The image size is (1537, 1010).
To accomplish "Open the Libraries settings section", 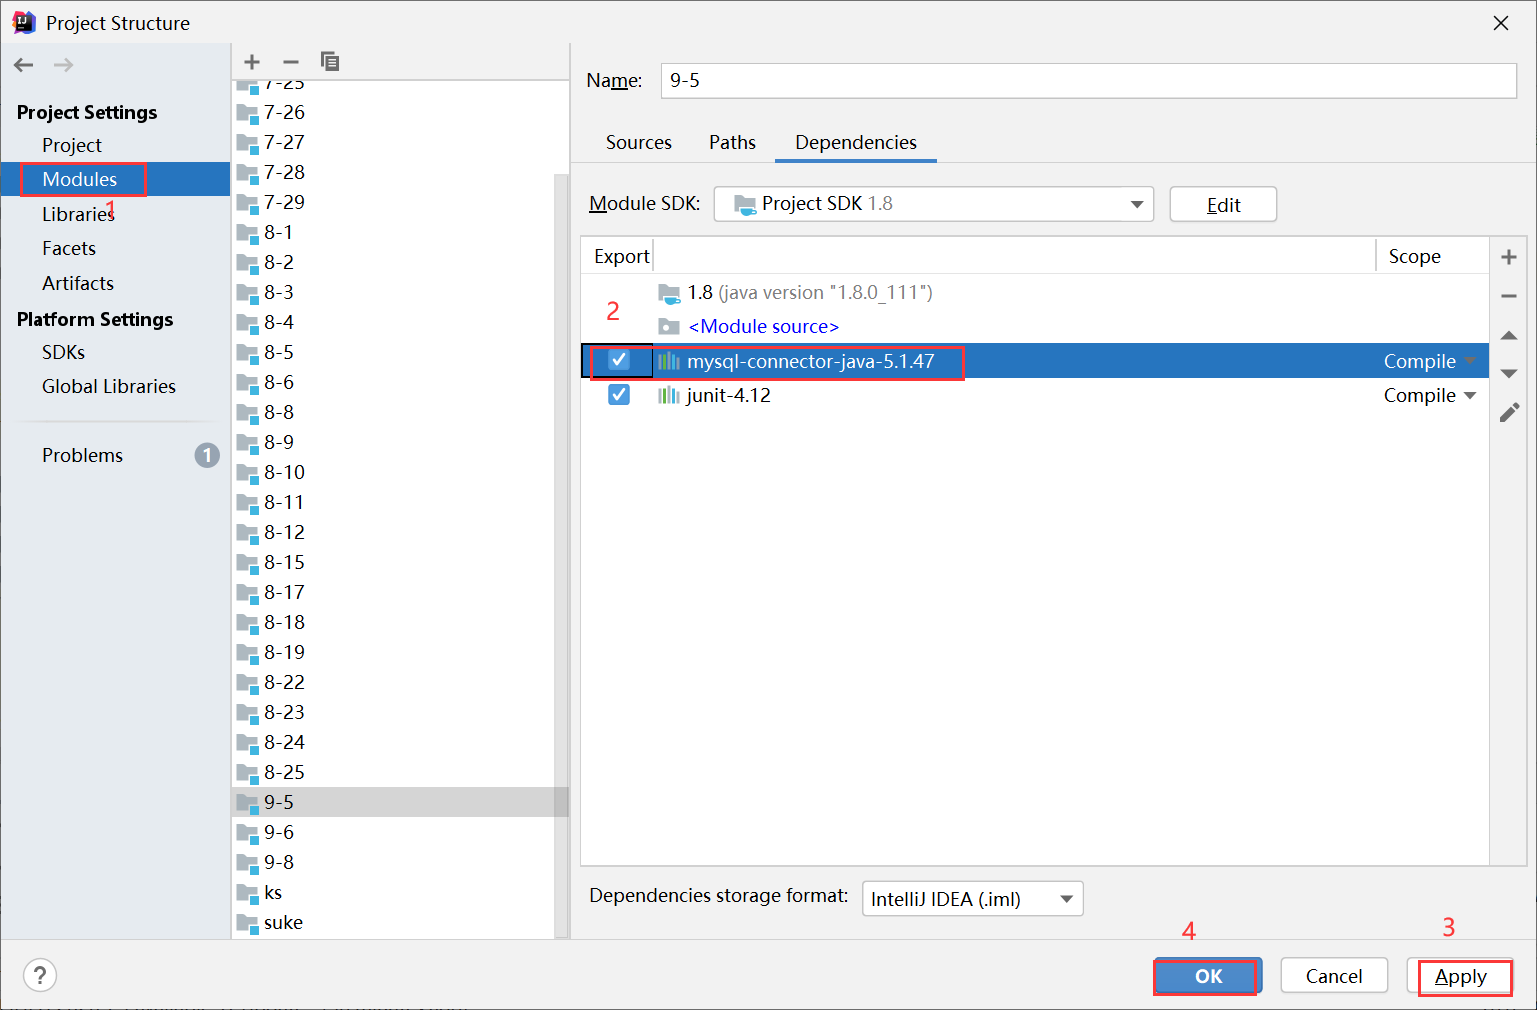I will point(78,214).
